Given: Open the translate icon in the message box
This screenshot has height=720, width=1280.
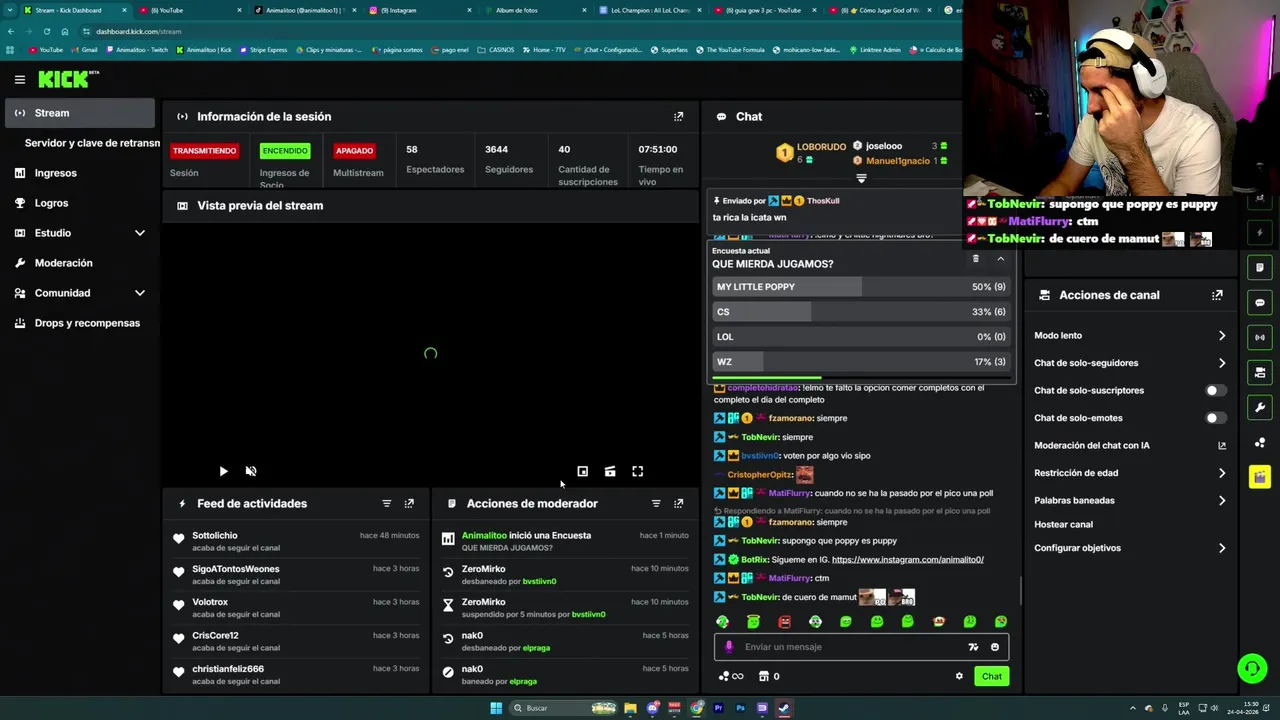Looking at the screenshot, I should click(973, 647).
